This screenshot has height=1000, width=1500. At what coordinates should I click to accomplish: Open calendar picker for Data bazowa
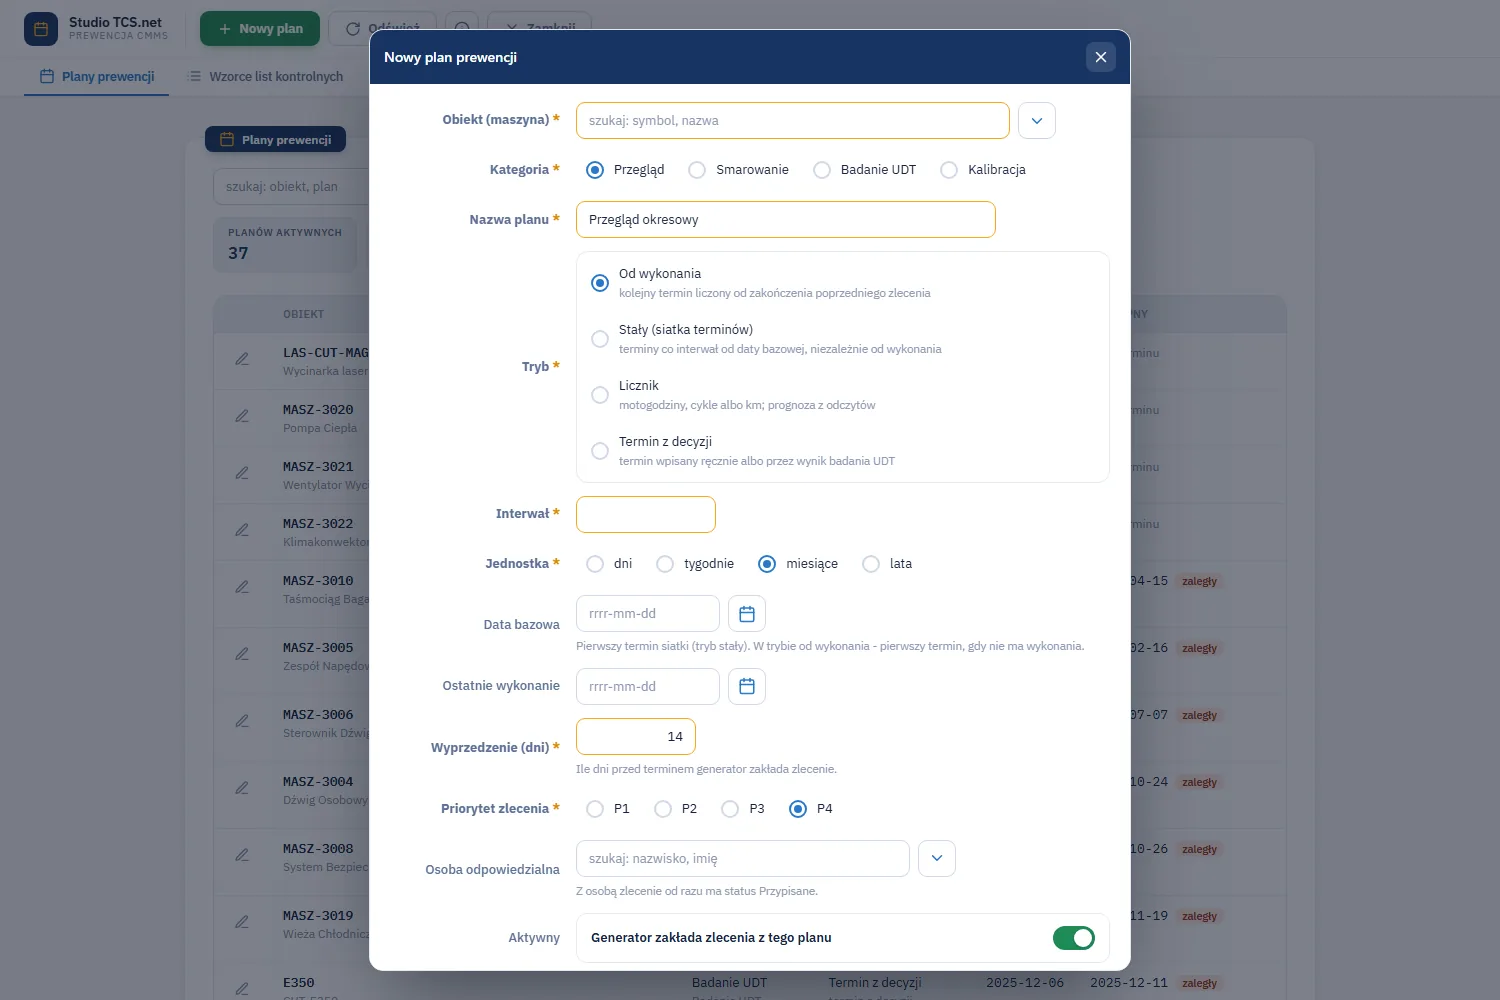(x=747, y=614)
